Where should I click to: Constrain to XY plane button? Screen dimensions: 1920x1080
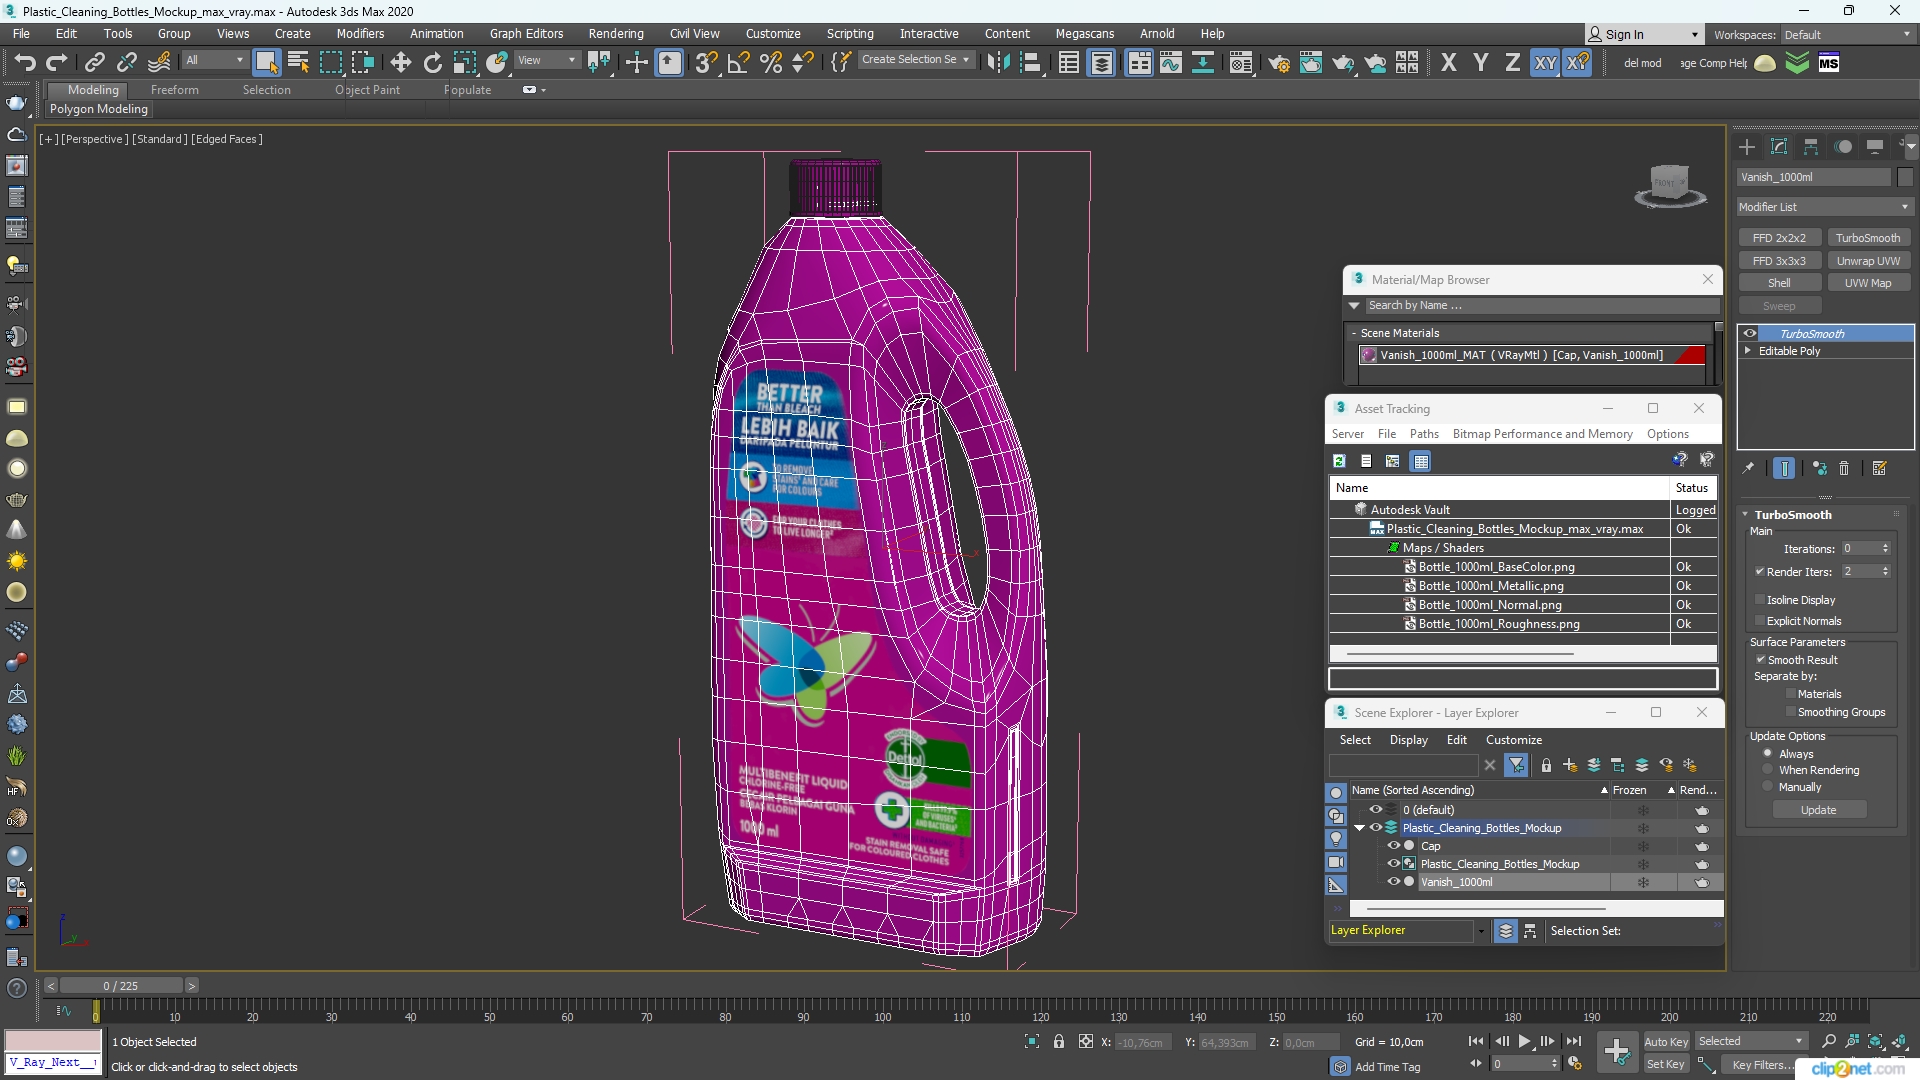1545,63
